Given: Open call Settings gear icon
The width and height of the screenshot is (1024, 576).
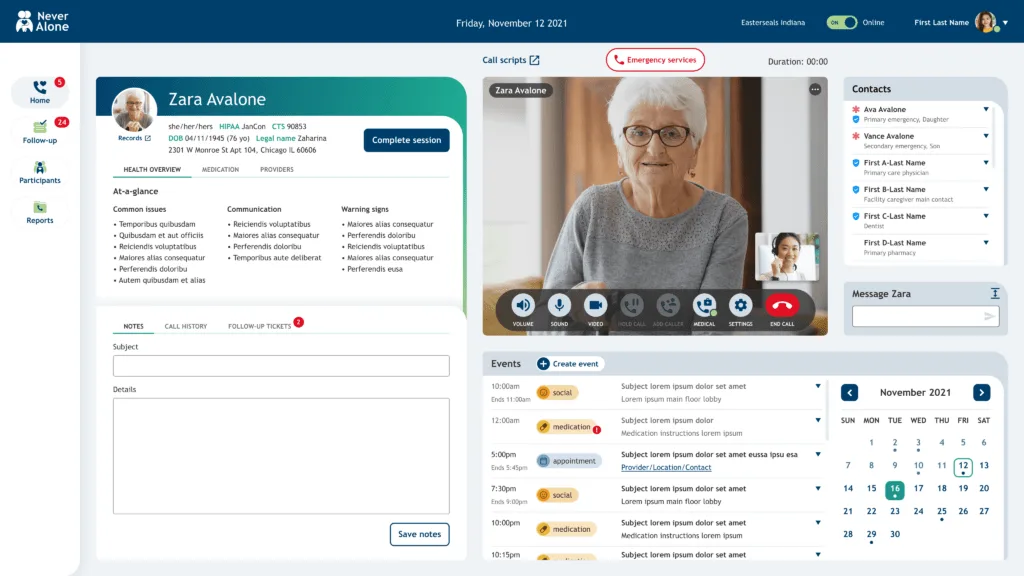Looking at the screenshot, I should [x=740, y=306].
